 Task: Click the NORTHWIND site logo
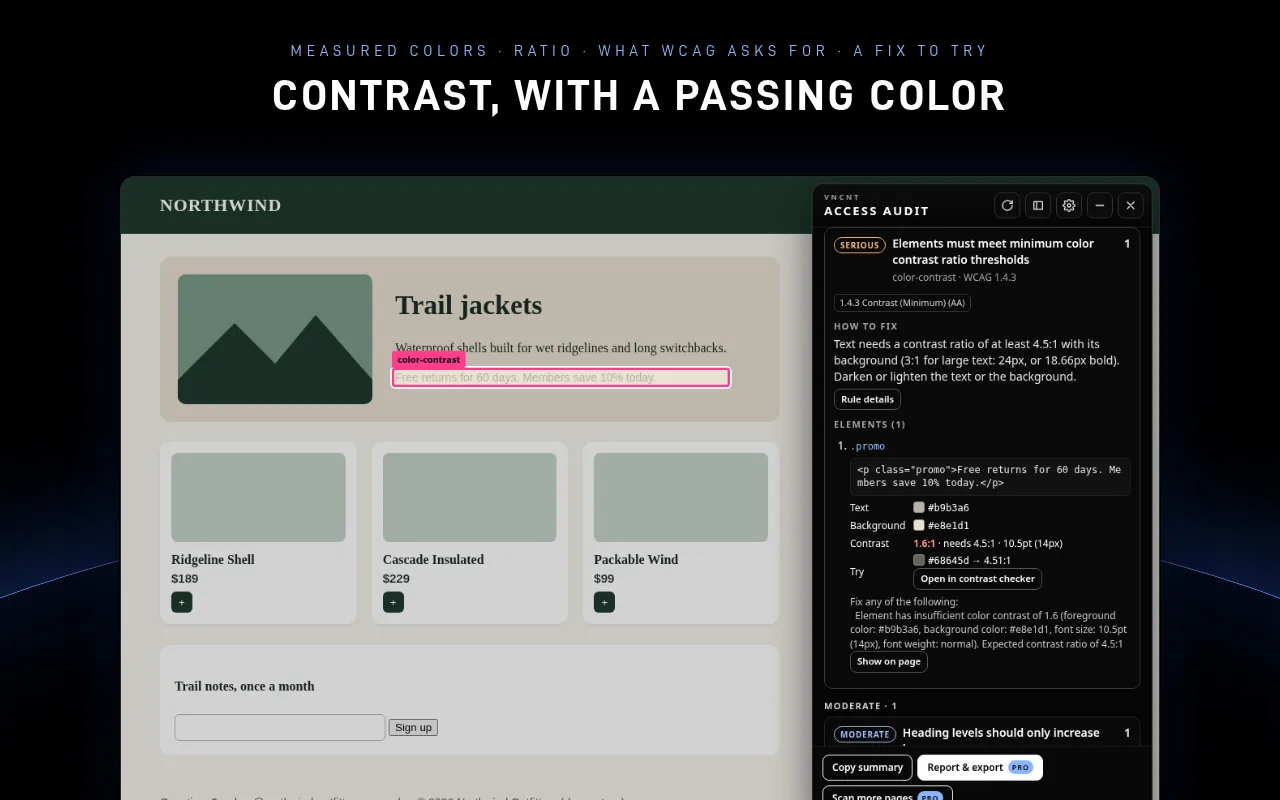click(220, 205)
